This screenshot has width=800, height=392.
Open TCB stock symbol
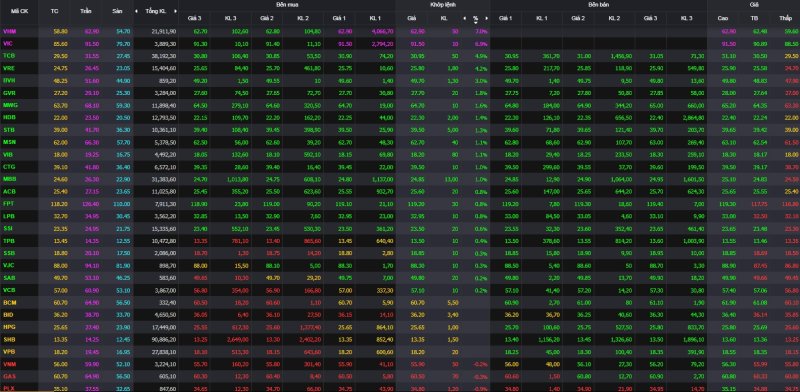[x=9, y=56]
